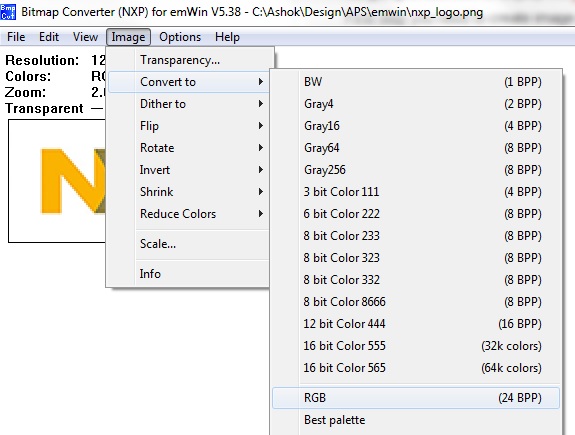Open the Help menu

coord(227,37)
